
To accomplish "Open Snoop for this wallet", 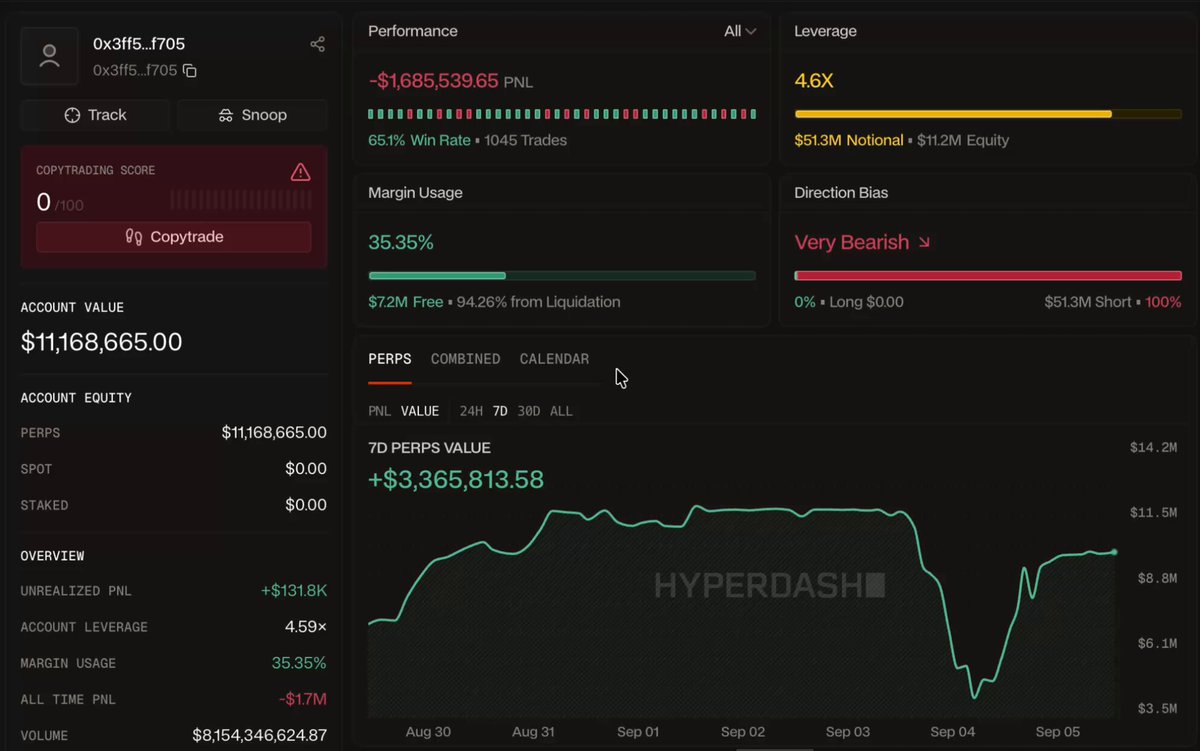I will pos(252,115).
